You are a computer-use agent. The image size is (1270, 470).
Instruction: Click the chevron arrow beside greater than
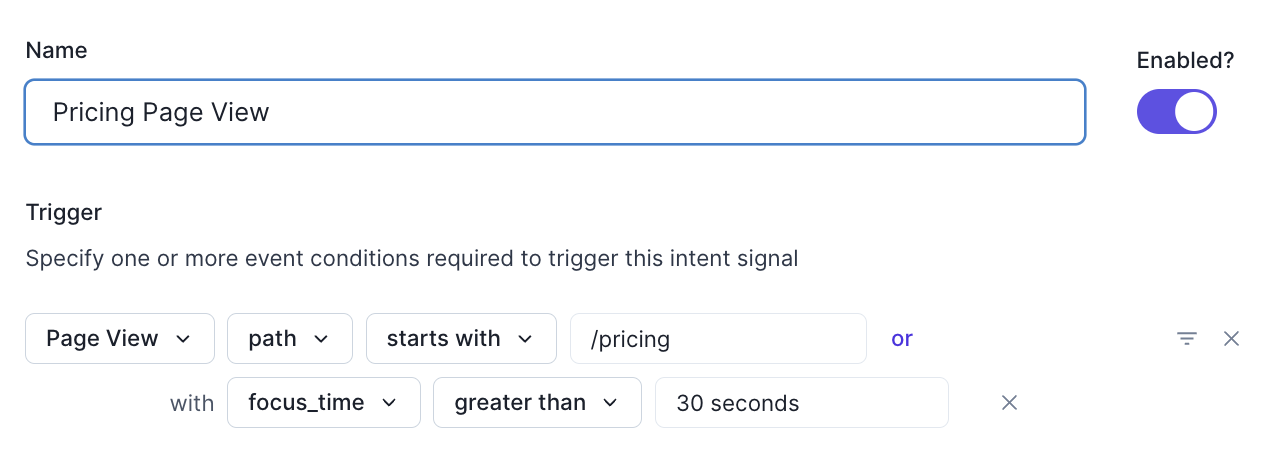[610, 403]
